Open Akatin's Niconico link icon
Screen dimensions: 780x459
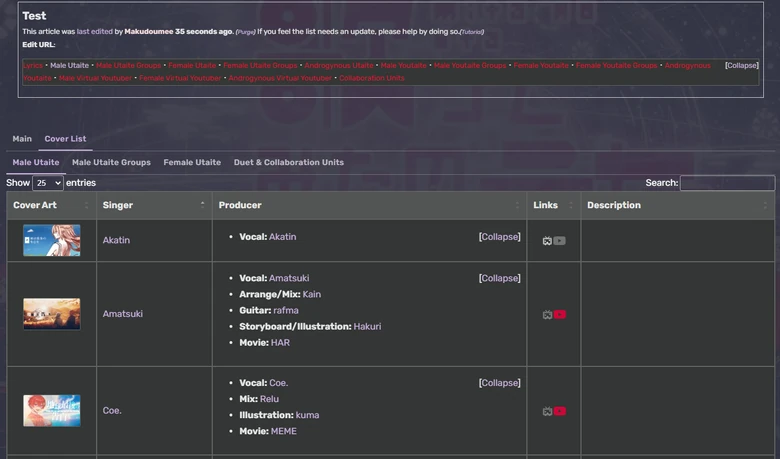click(547, 241)
